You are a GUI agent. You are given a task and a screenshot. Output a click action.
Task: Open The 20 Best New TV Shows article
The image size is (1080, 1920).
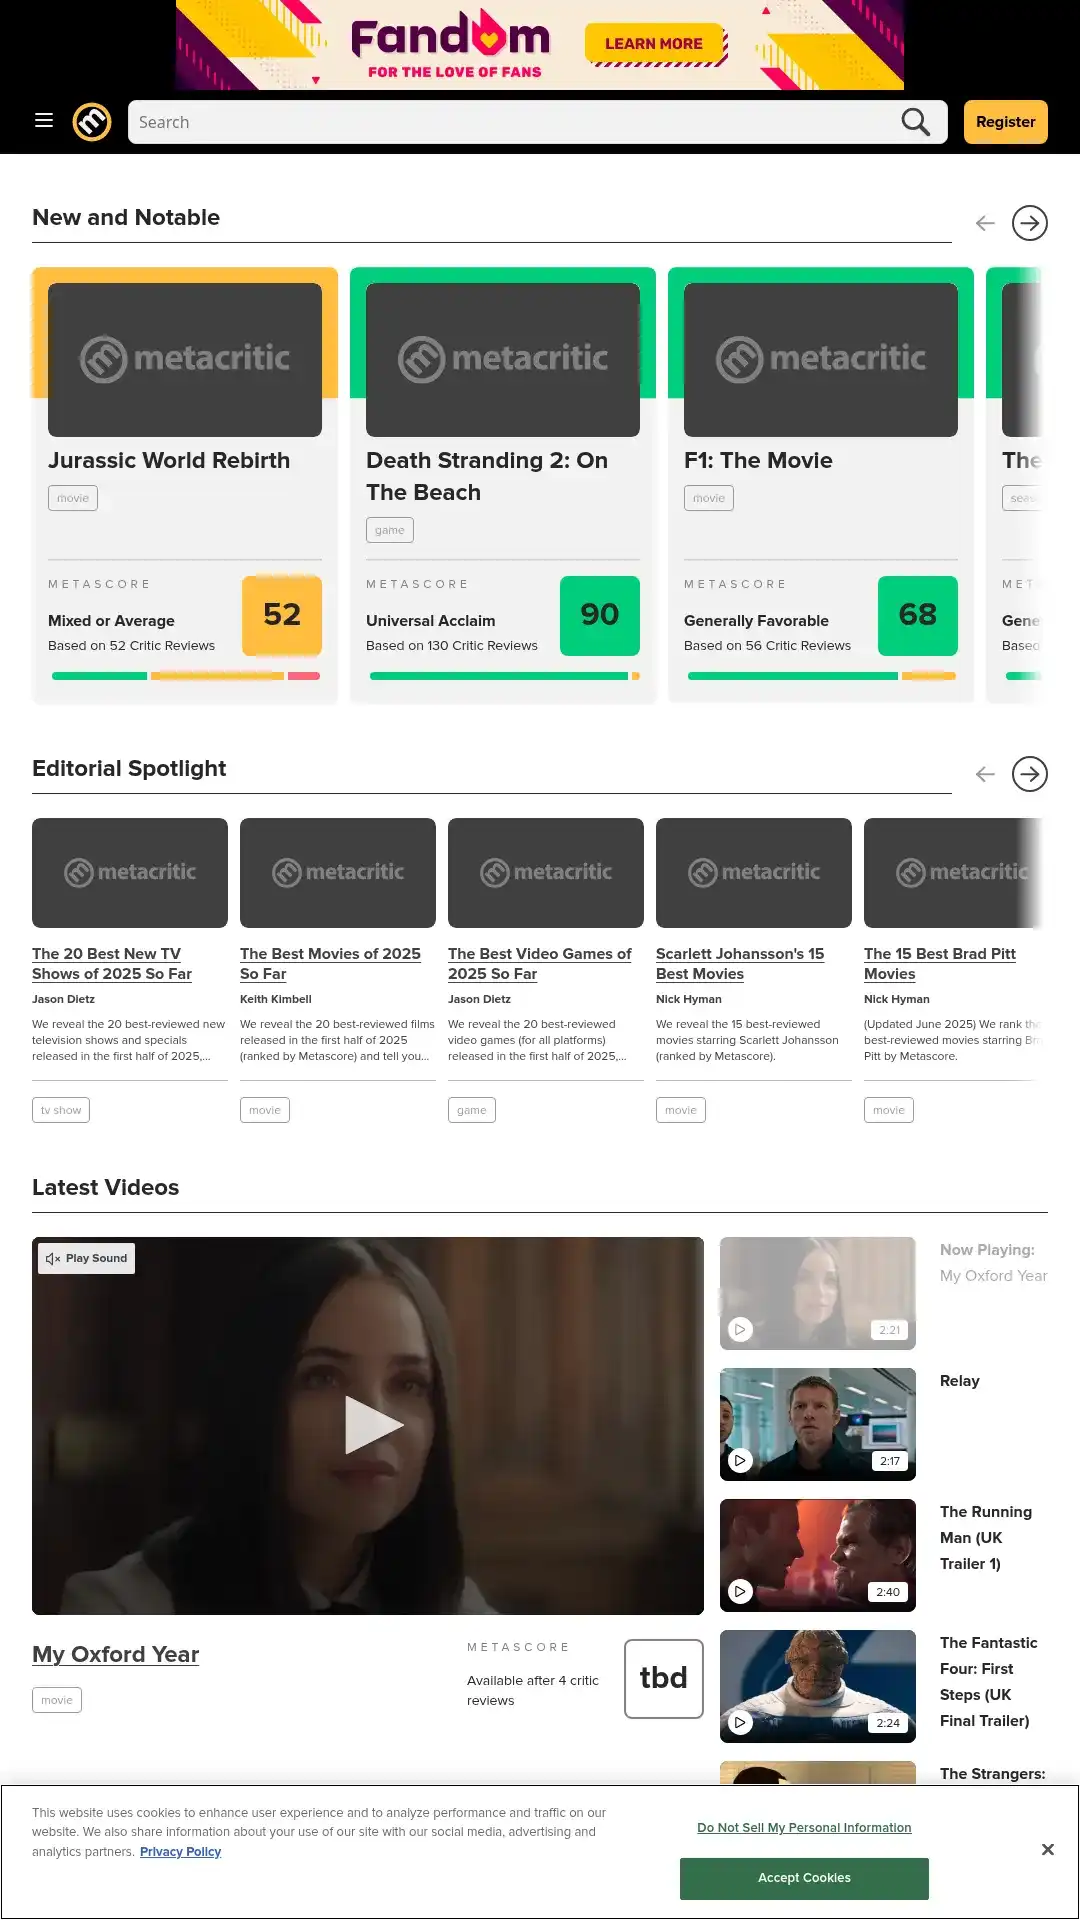112,964
